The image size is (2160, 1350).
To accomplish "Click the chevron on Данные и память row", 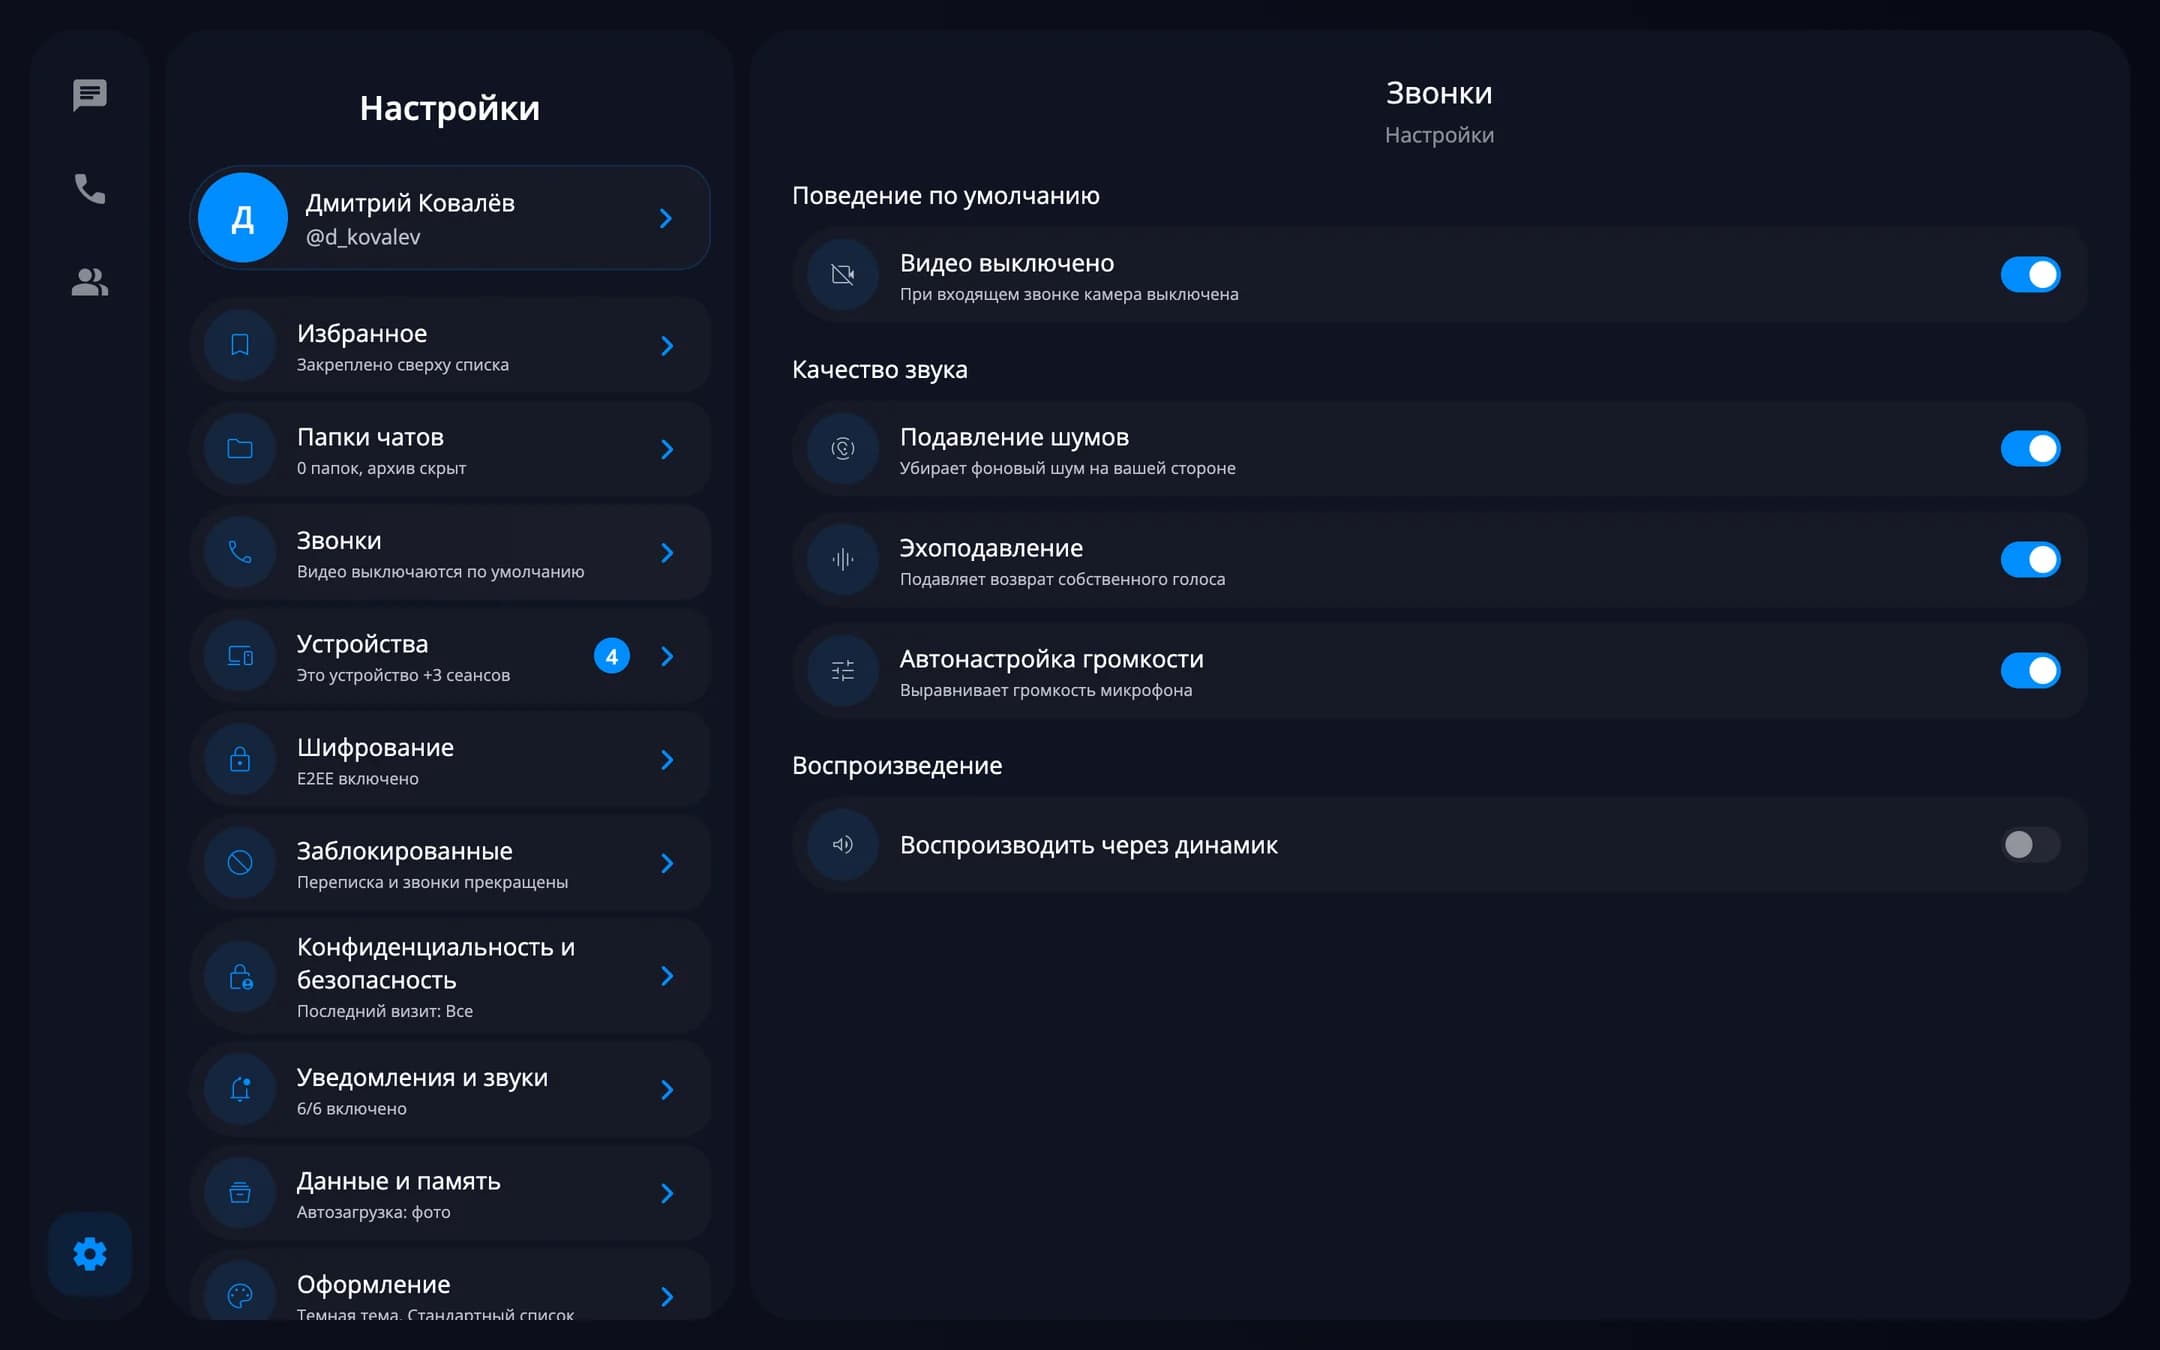I will [667, 1193].
